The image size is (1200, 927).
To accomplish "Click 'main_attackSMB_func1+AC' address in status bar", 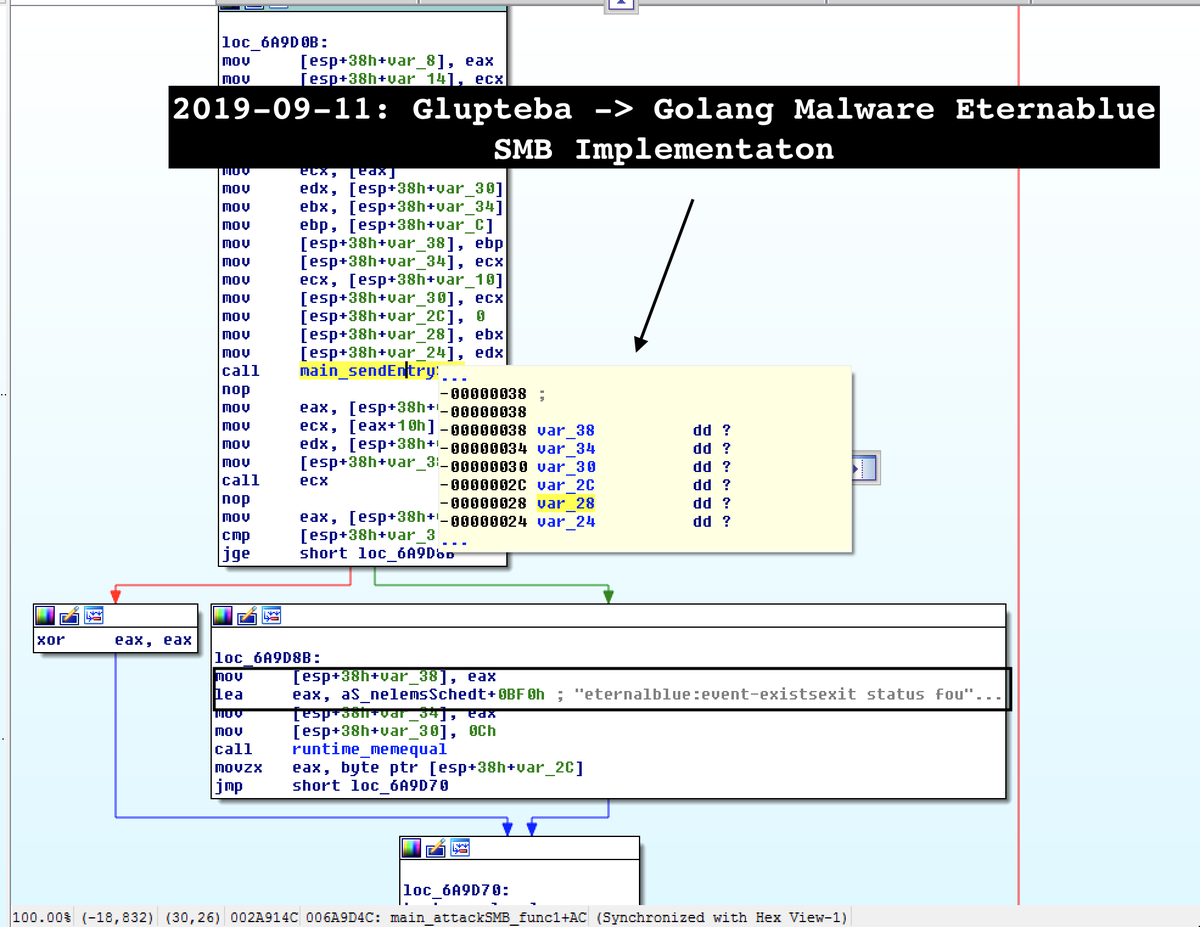I will click(489, 918).
